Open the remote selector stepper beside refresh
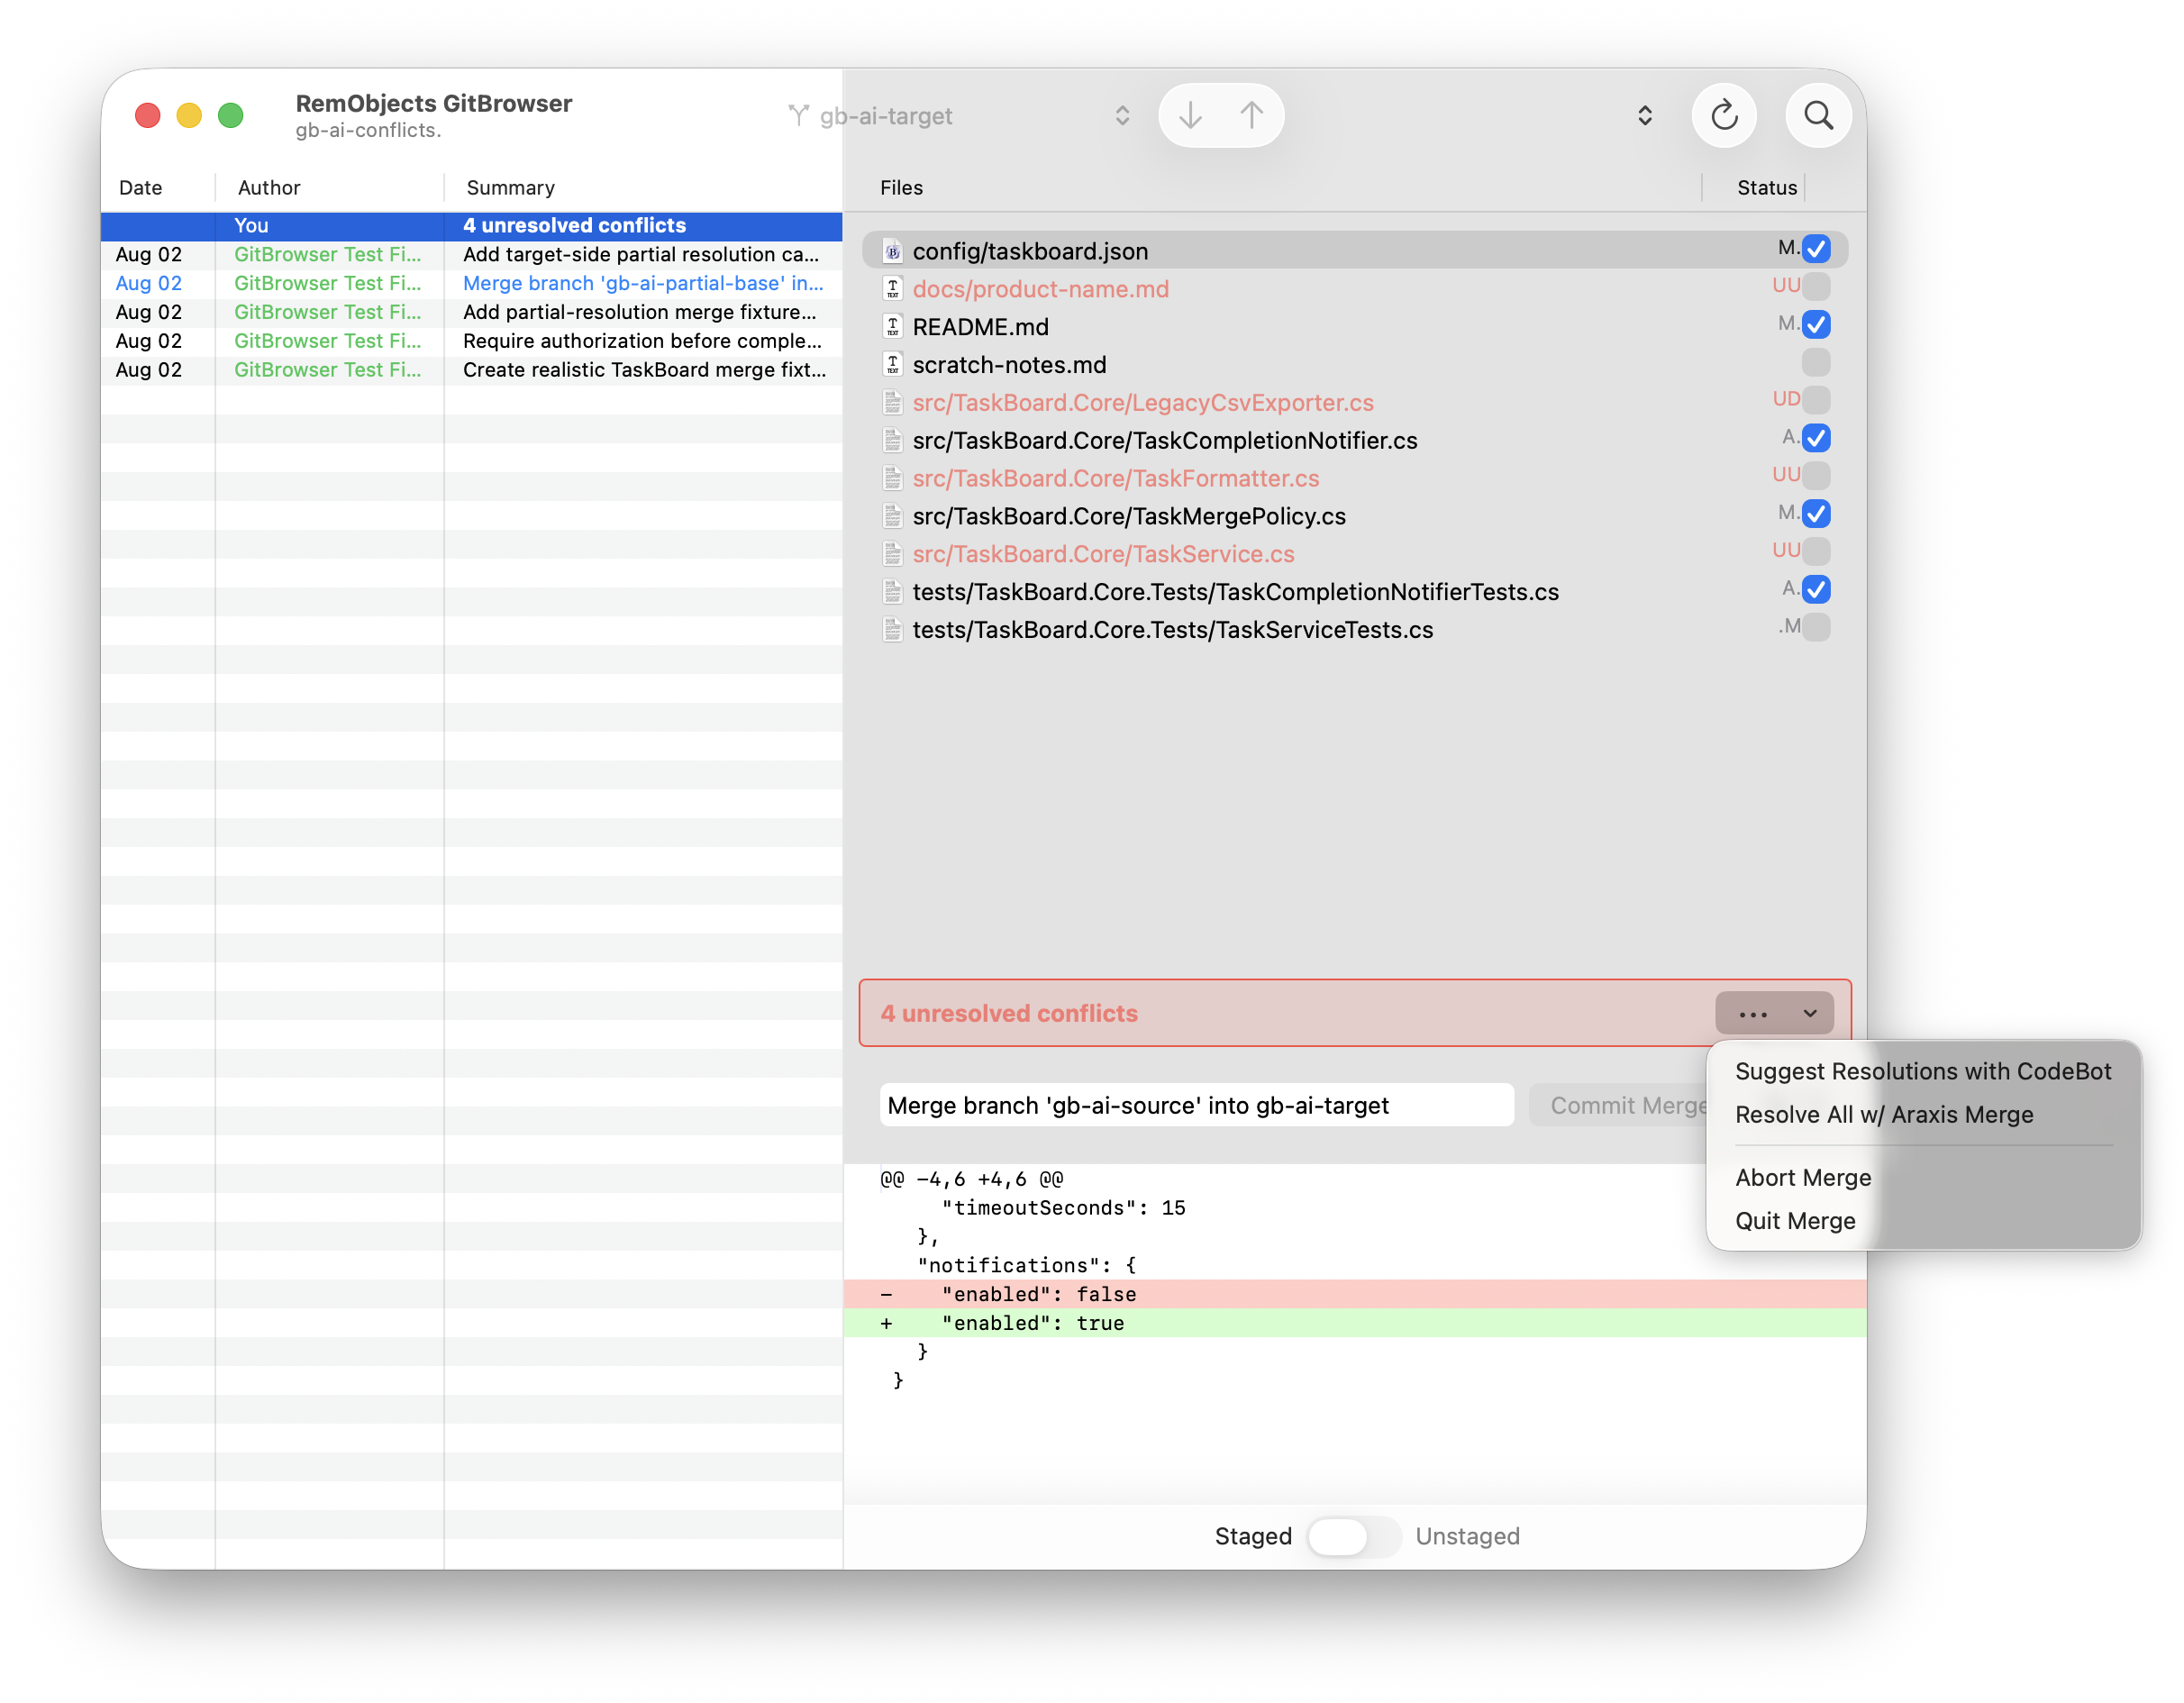 tap(1645, 116)
